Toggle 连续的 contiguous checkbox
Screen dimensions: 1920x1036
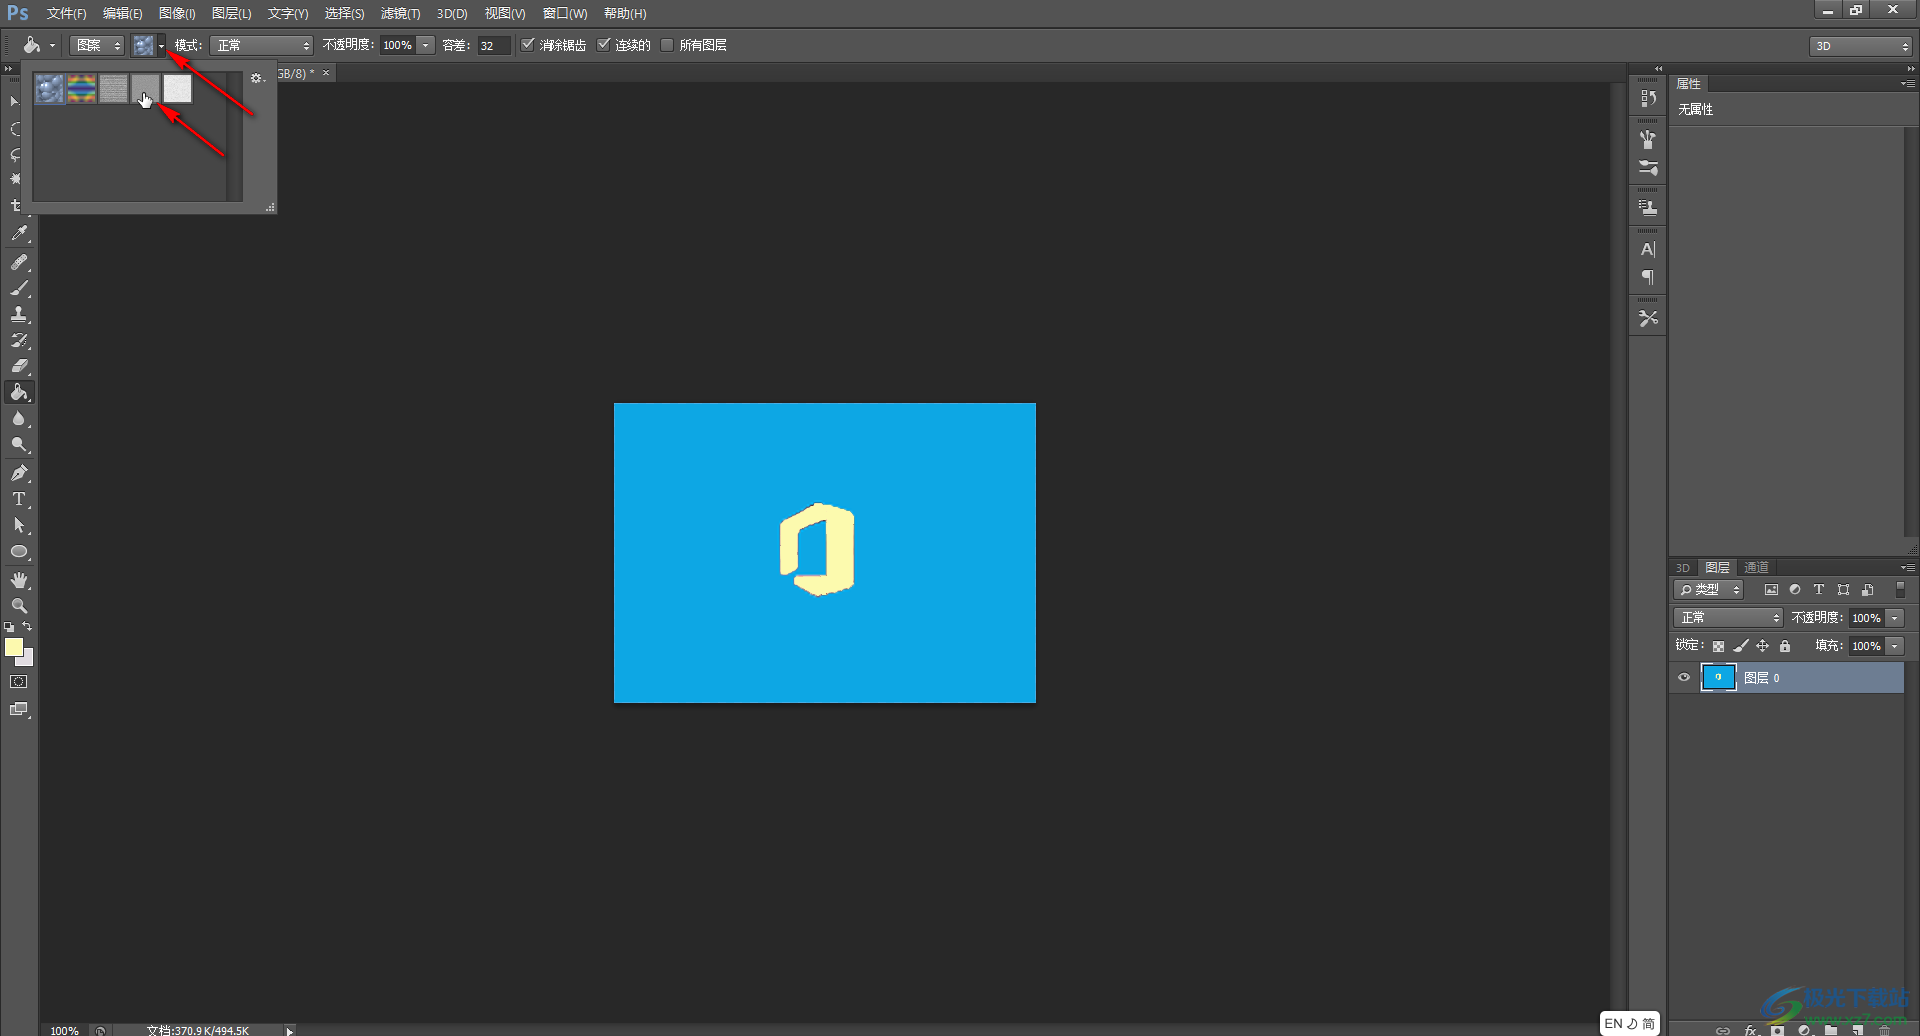[604, 45]
